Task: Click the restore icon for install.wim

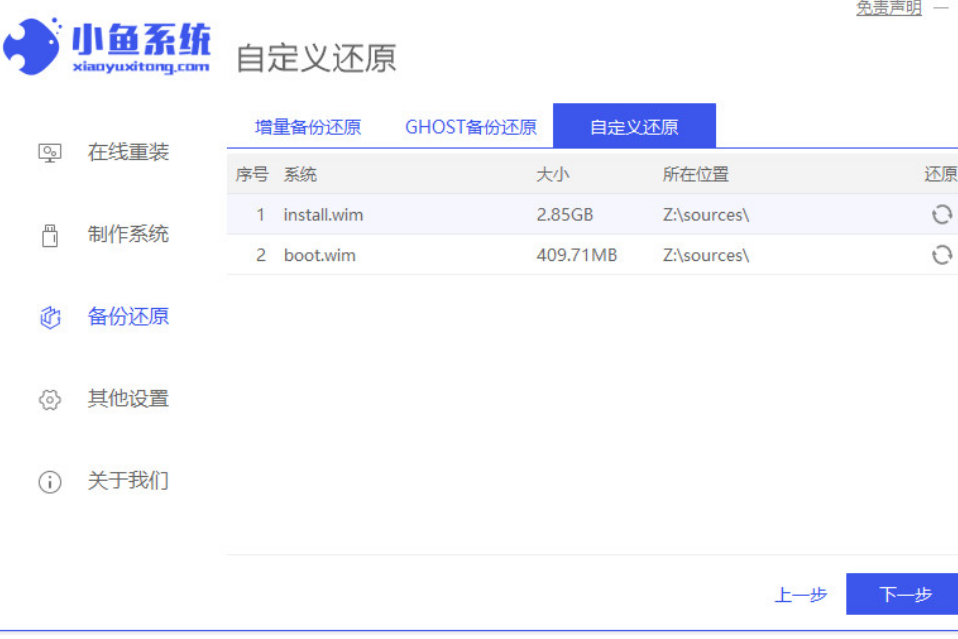Action: [941, 215]
